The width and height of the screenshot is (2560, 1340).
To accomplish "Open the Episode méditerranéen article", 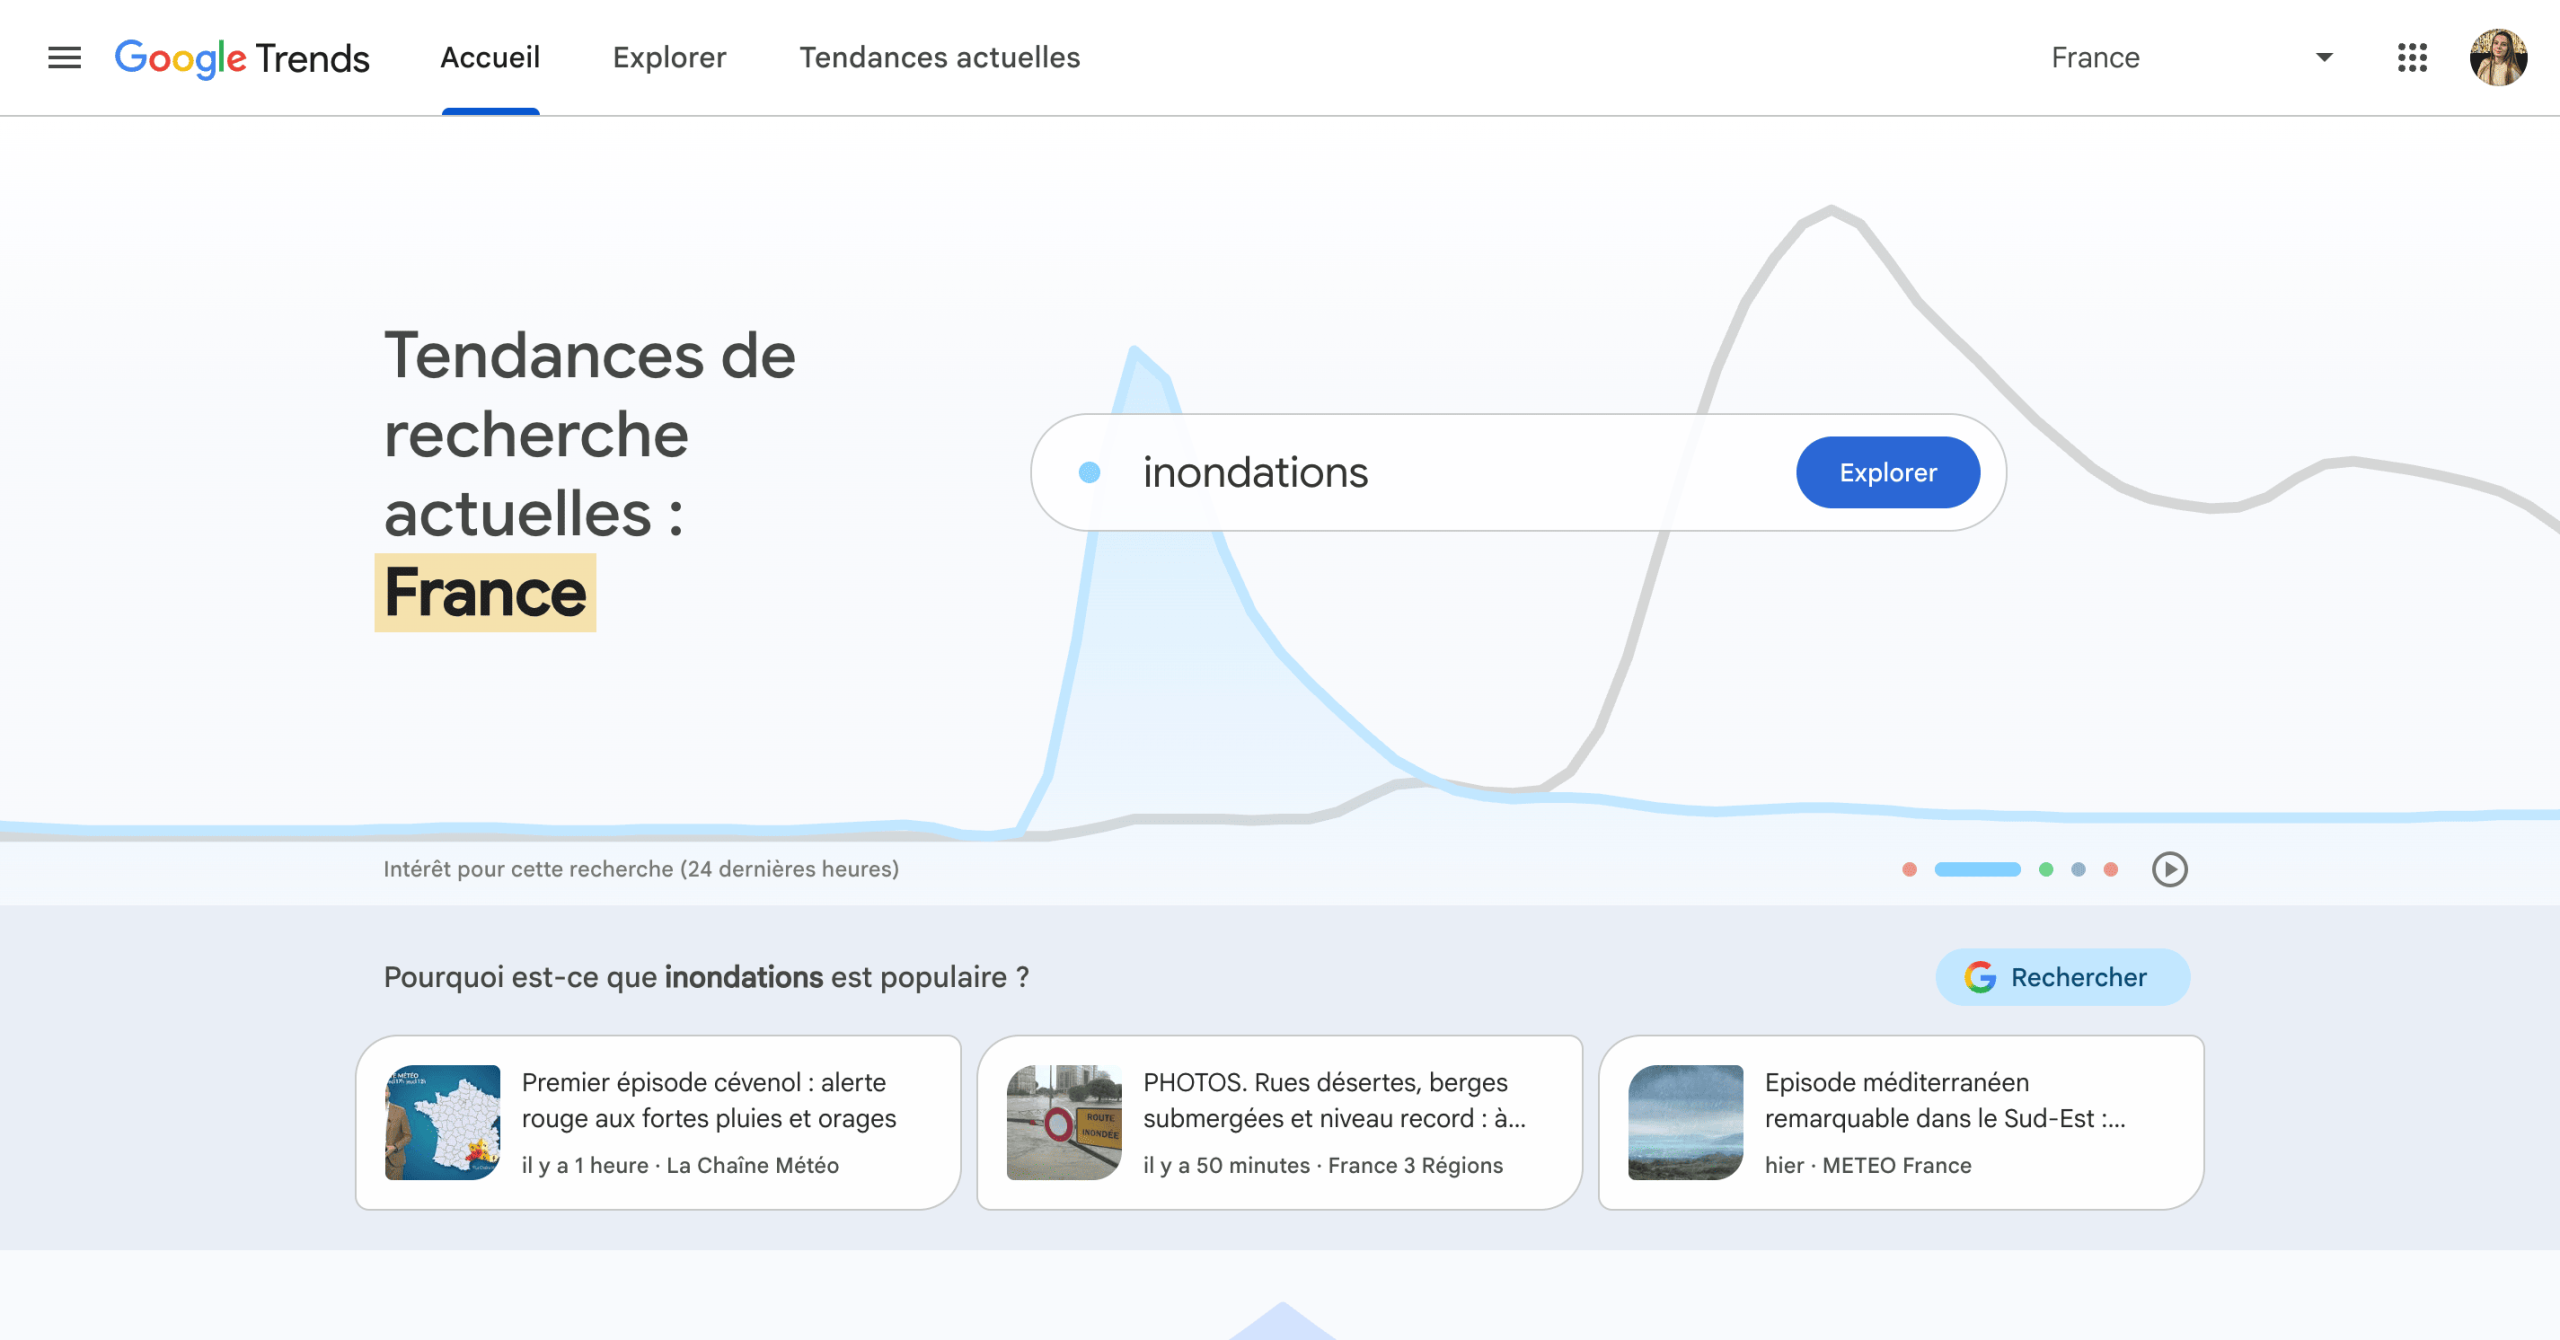I will point(1901,1122).
